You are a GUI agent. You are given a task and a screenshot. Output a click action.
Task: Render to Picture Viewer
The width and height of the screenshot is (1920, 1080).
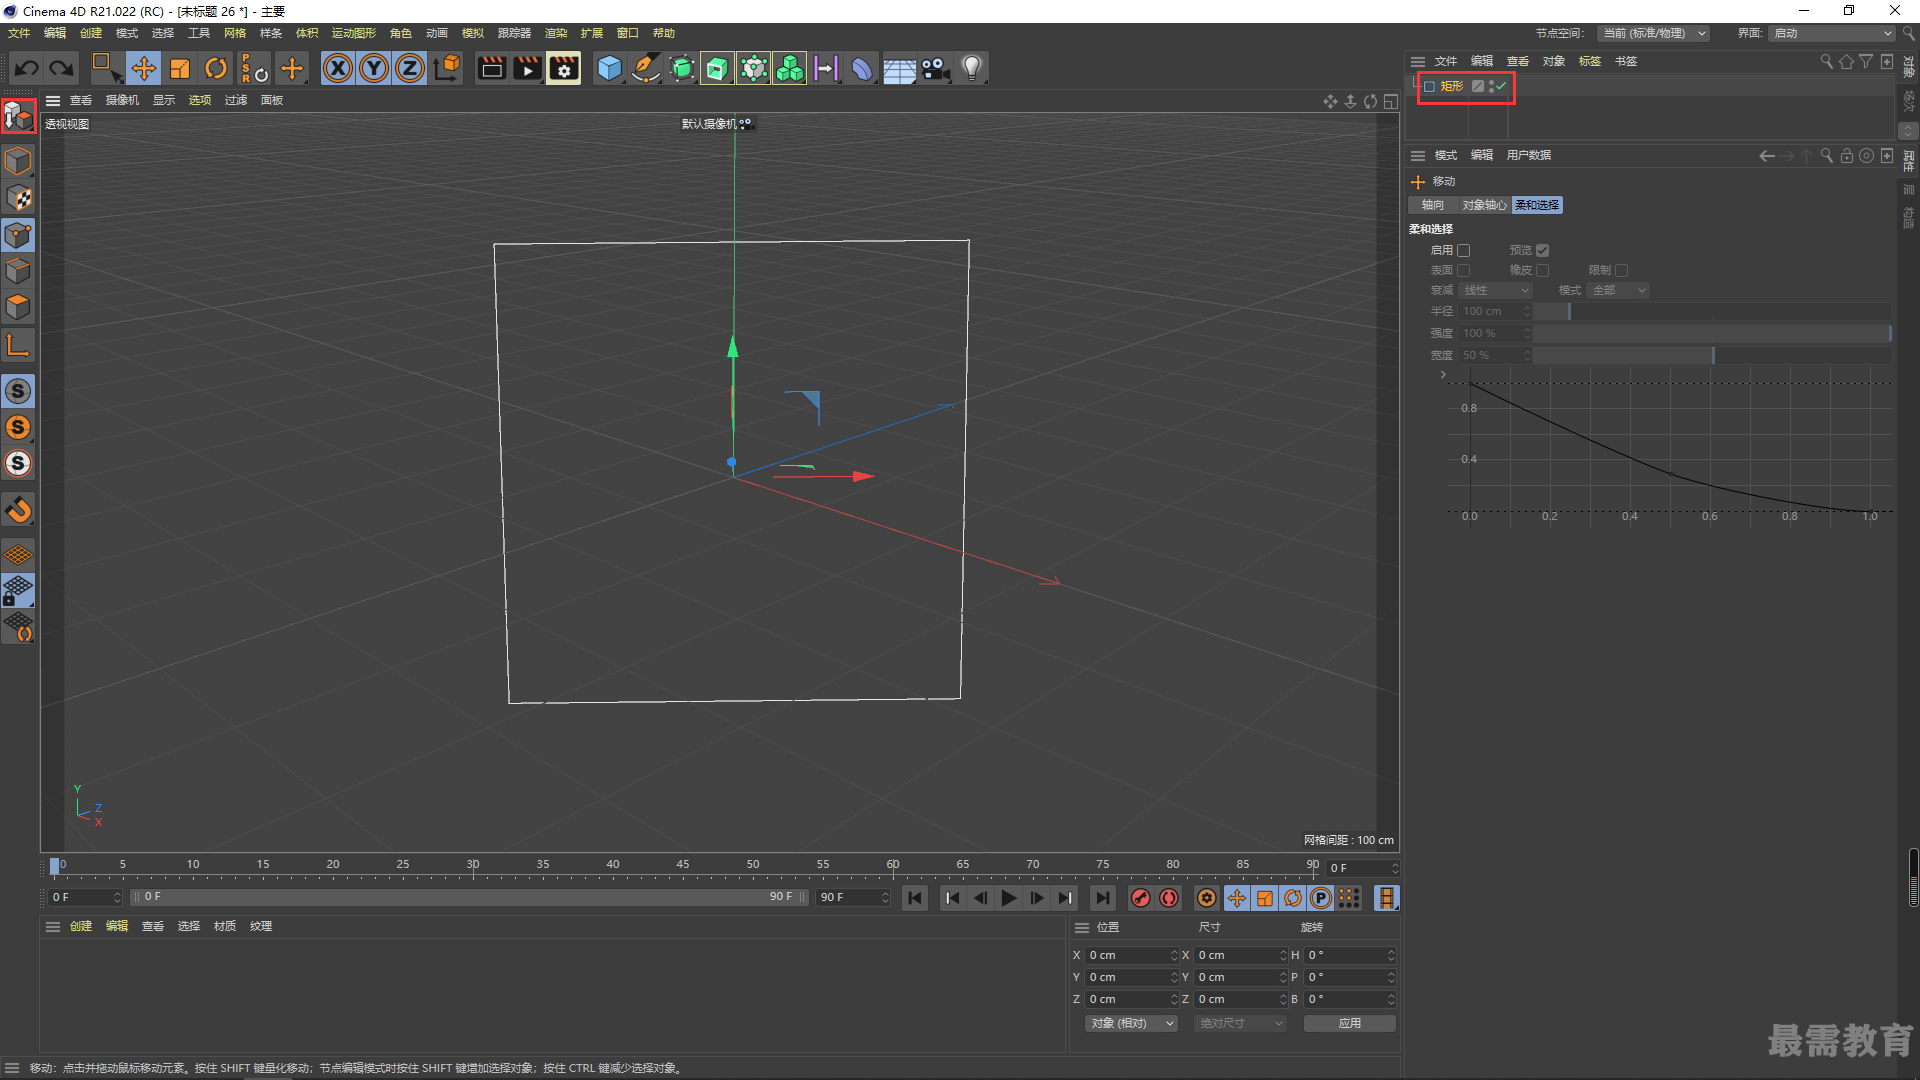click(x=527, y=68)
